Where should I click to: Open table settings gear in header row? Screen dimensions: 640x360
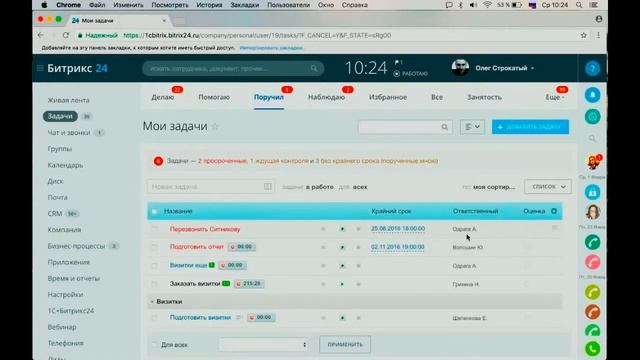click(x=554, y=211)
